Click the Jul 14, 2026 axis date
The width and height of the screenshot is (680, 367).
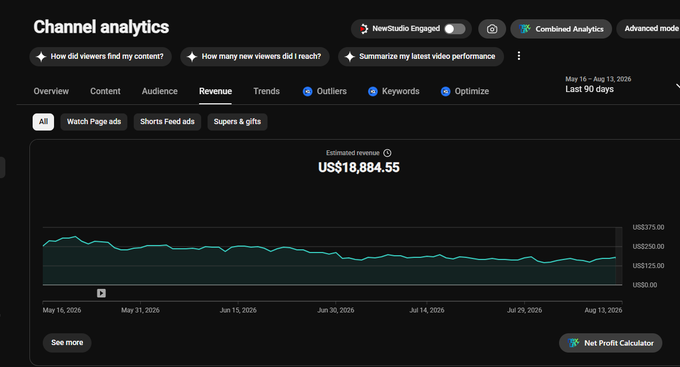coord(427,310)
